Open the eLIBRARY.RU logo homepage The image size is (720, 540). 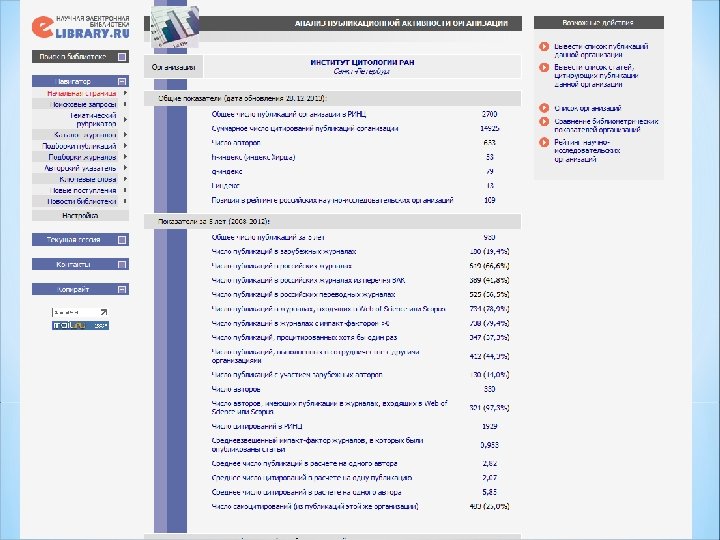[80, 27]
